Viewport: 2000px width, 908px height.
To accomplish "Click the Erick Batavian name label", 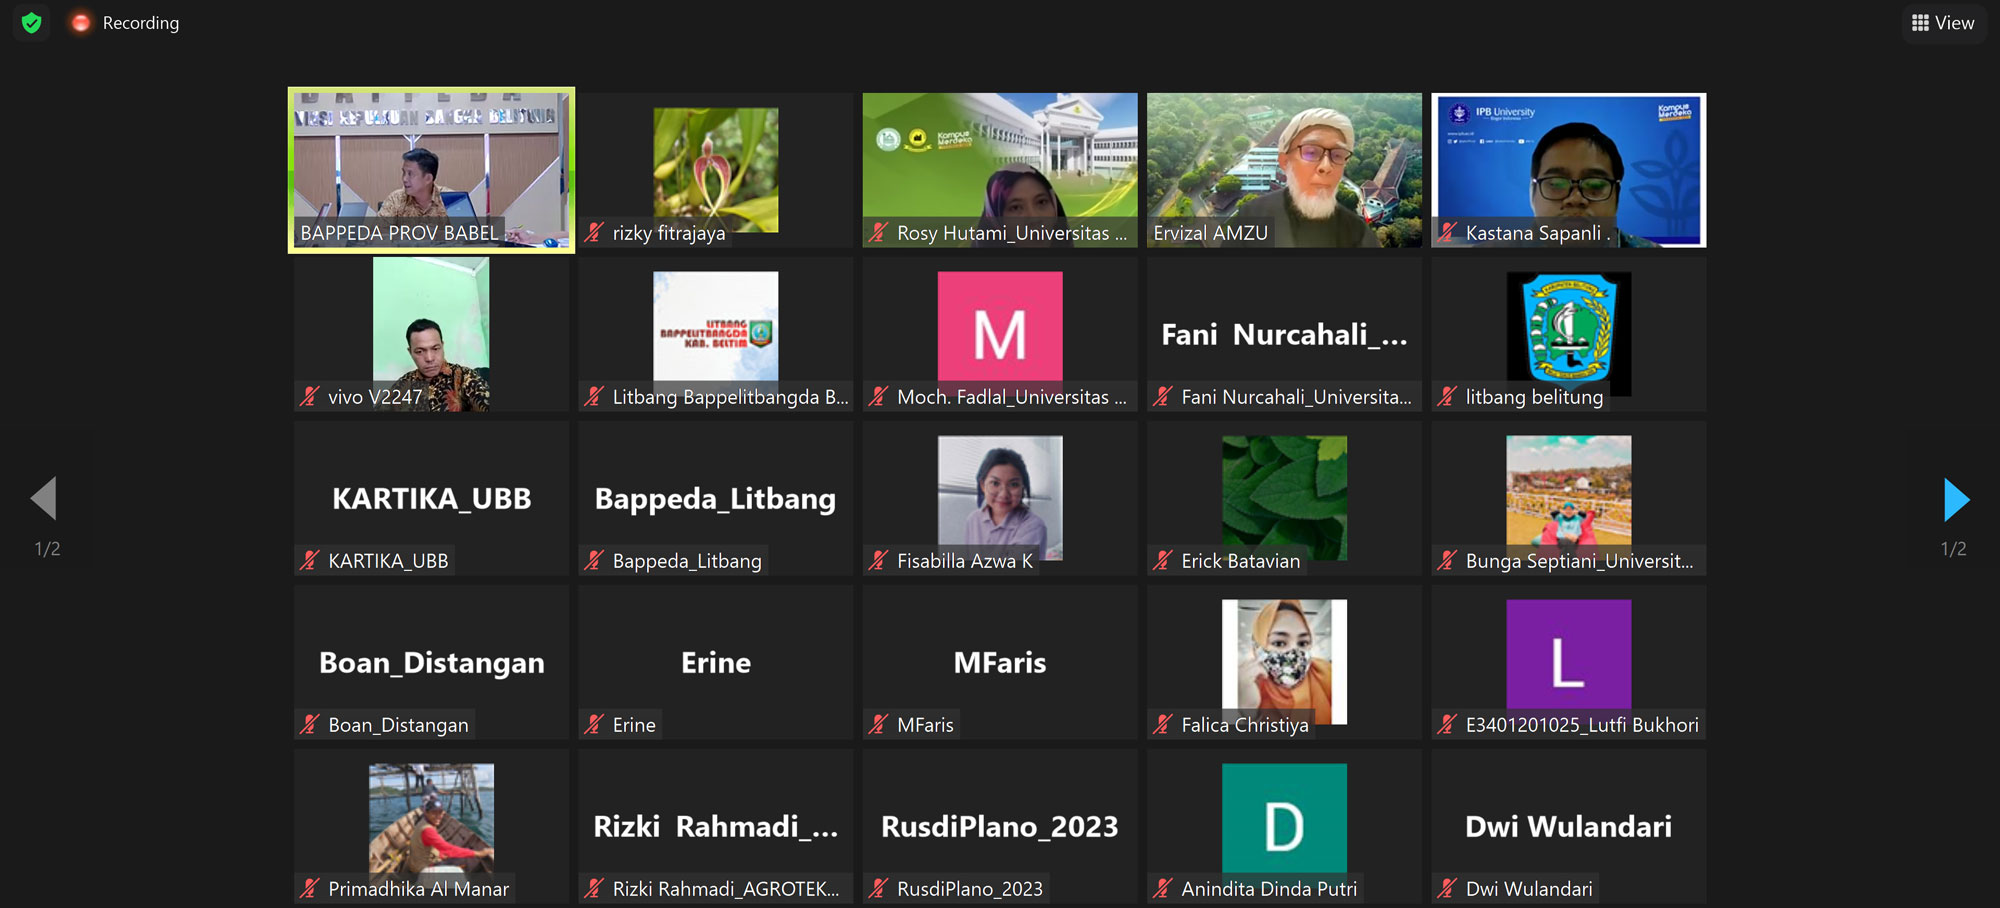I will pos(1240,561).
